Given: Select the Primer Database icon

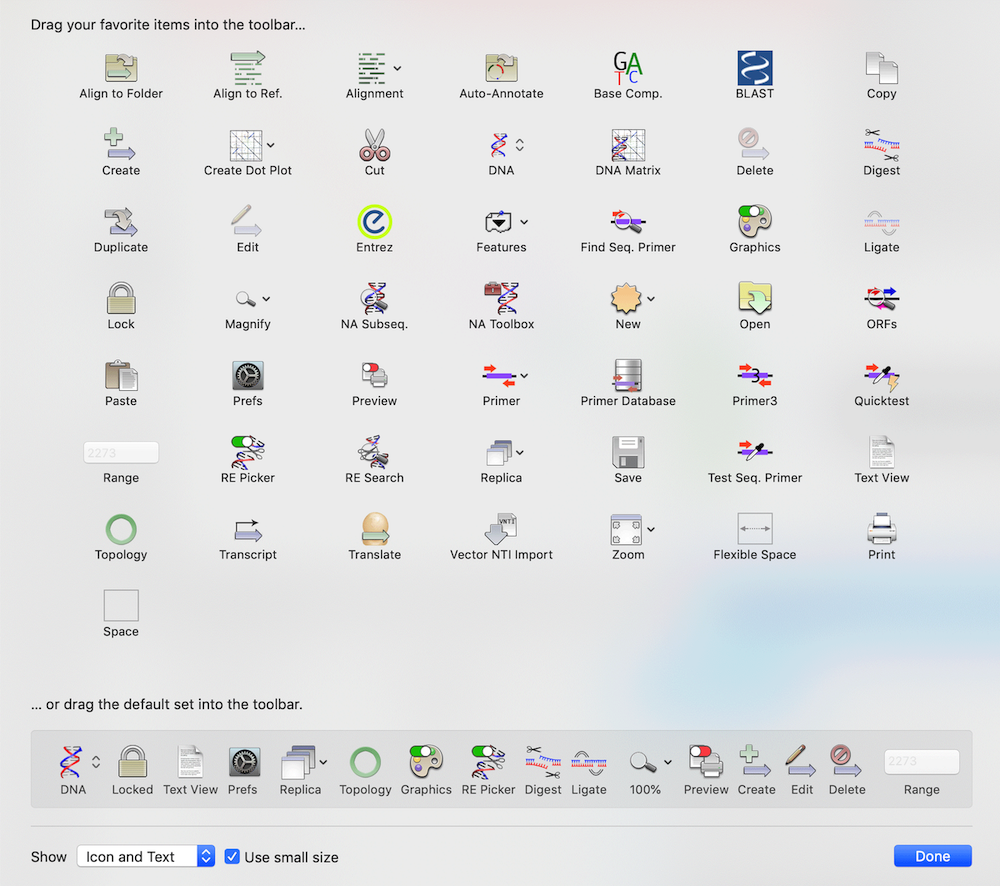Looking at the screenshot, I should point(628,375).
